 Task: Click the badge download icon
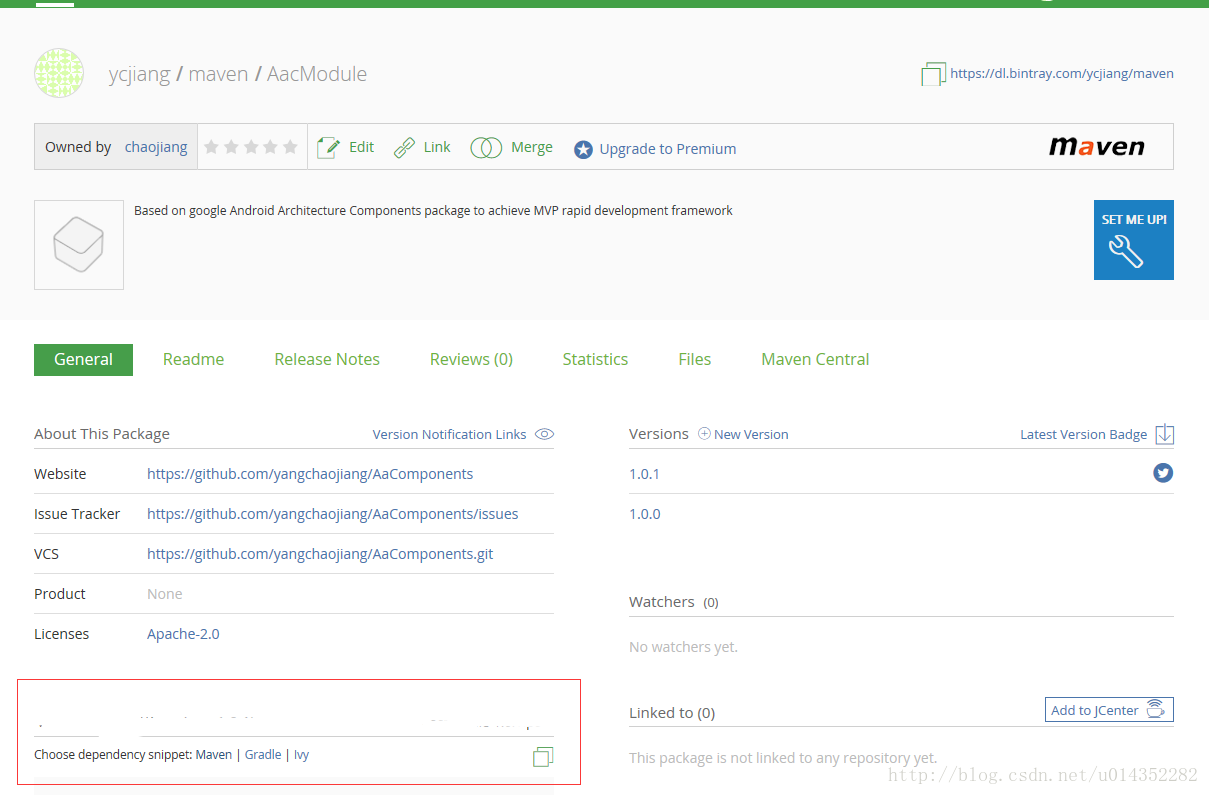1164,434
